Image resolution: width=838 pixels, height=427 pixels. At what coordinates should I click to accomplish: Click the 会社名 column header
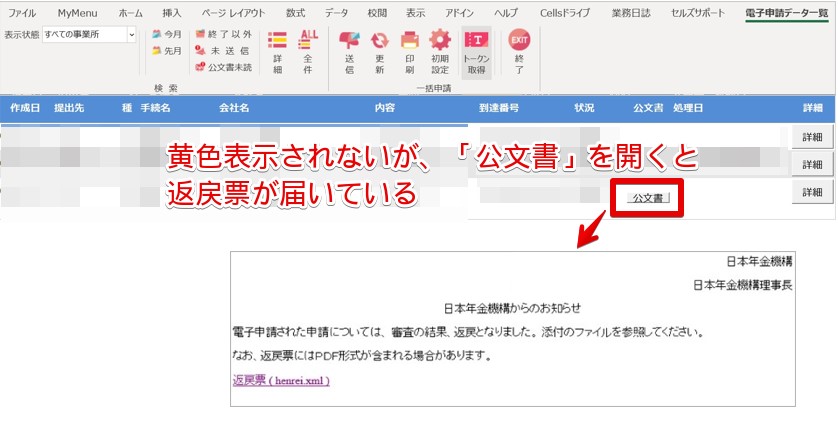tap(234, 108)
